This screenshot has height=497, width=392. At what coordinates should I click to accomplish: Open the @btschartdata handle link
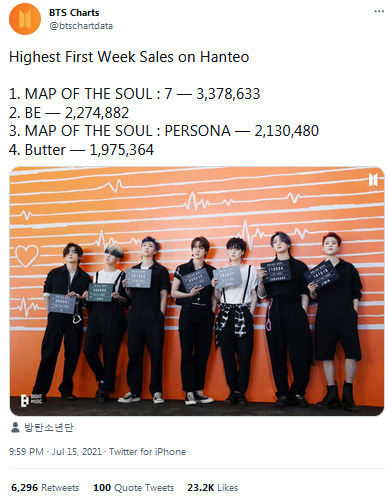pyautogui.click(x=81, y=26)
